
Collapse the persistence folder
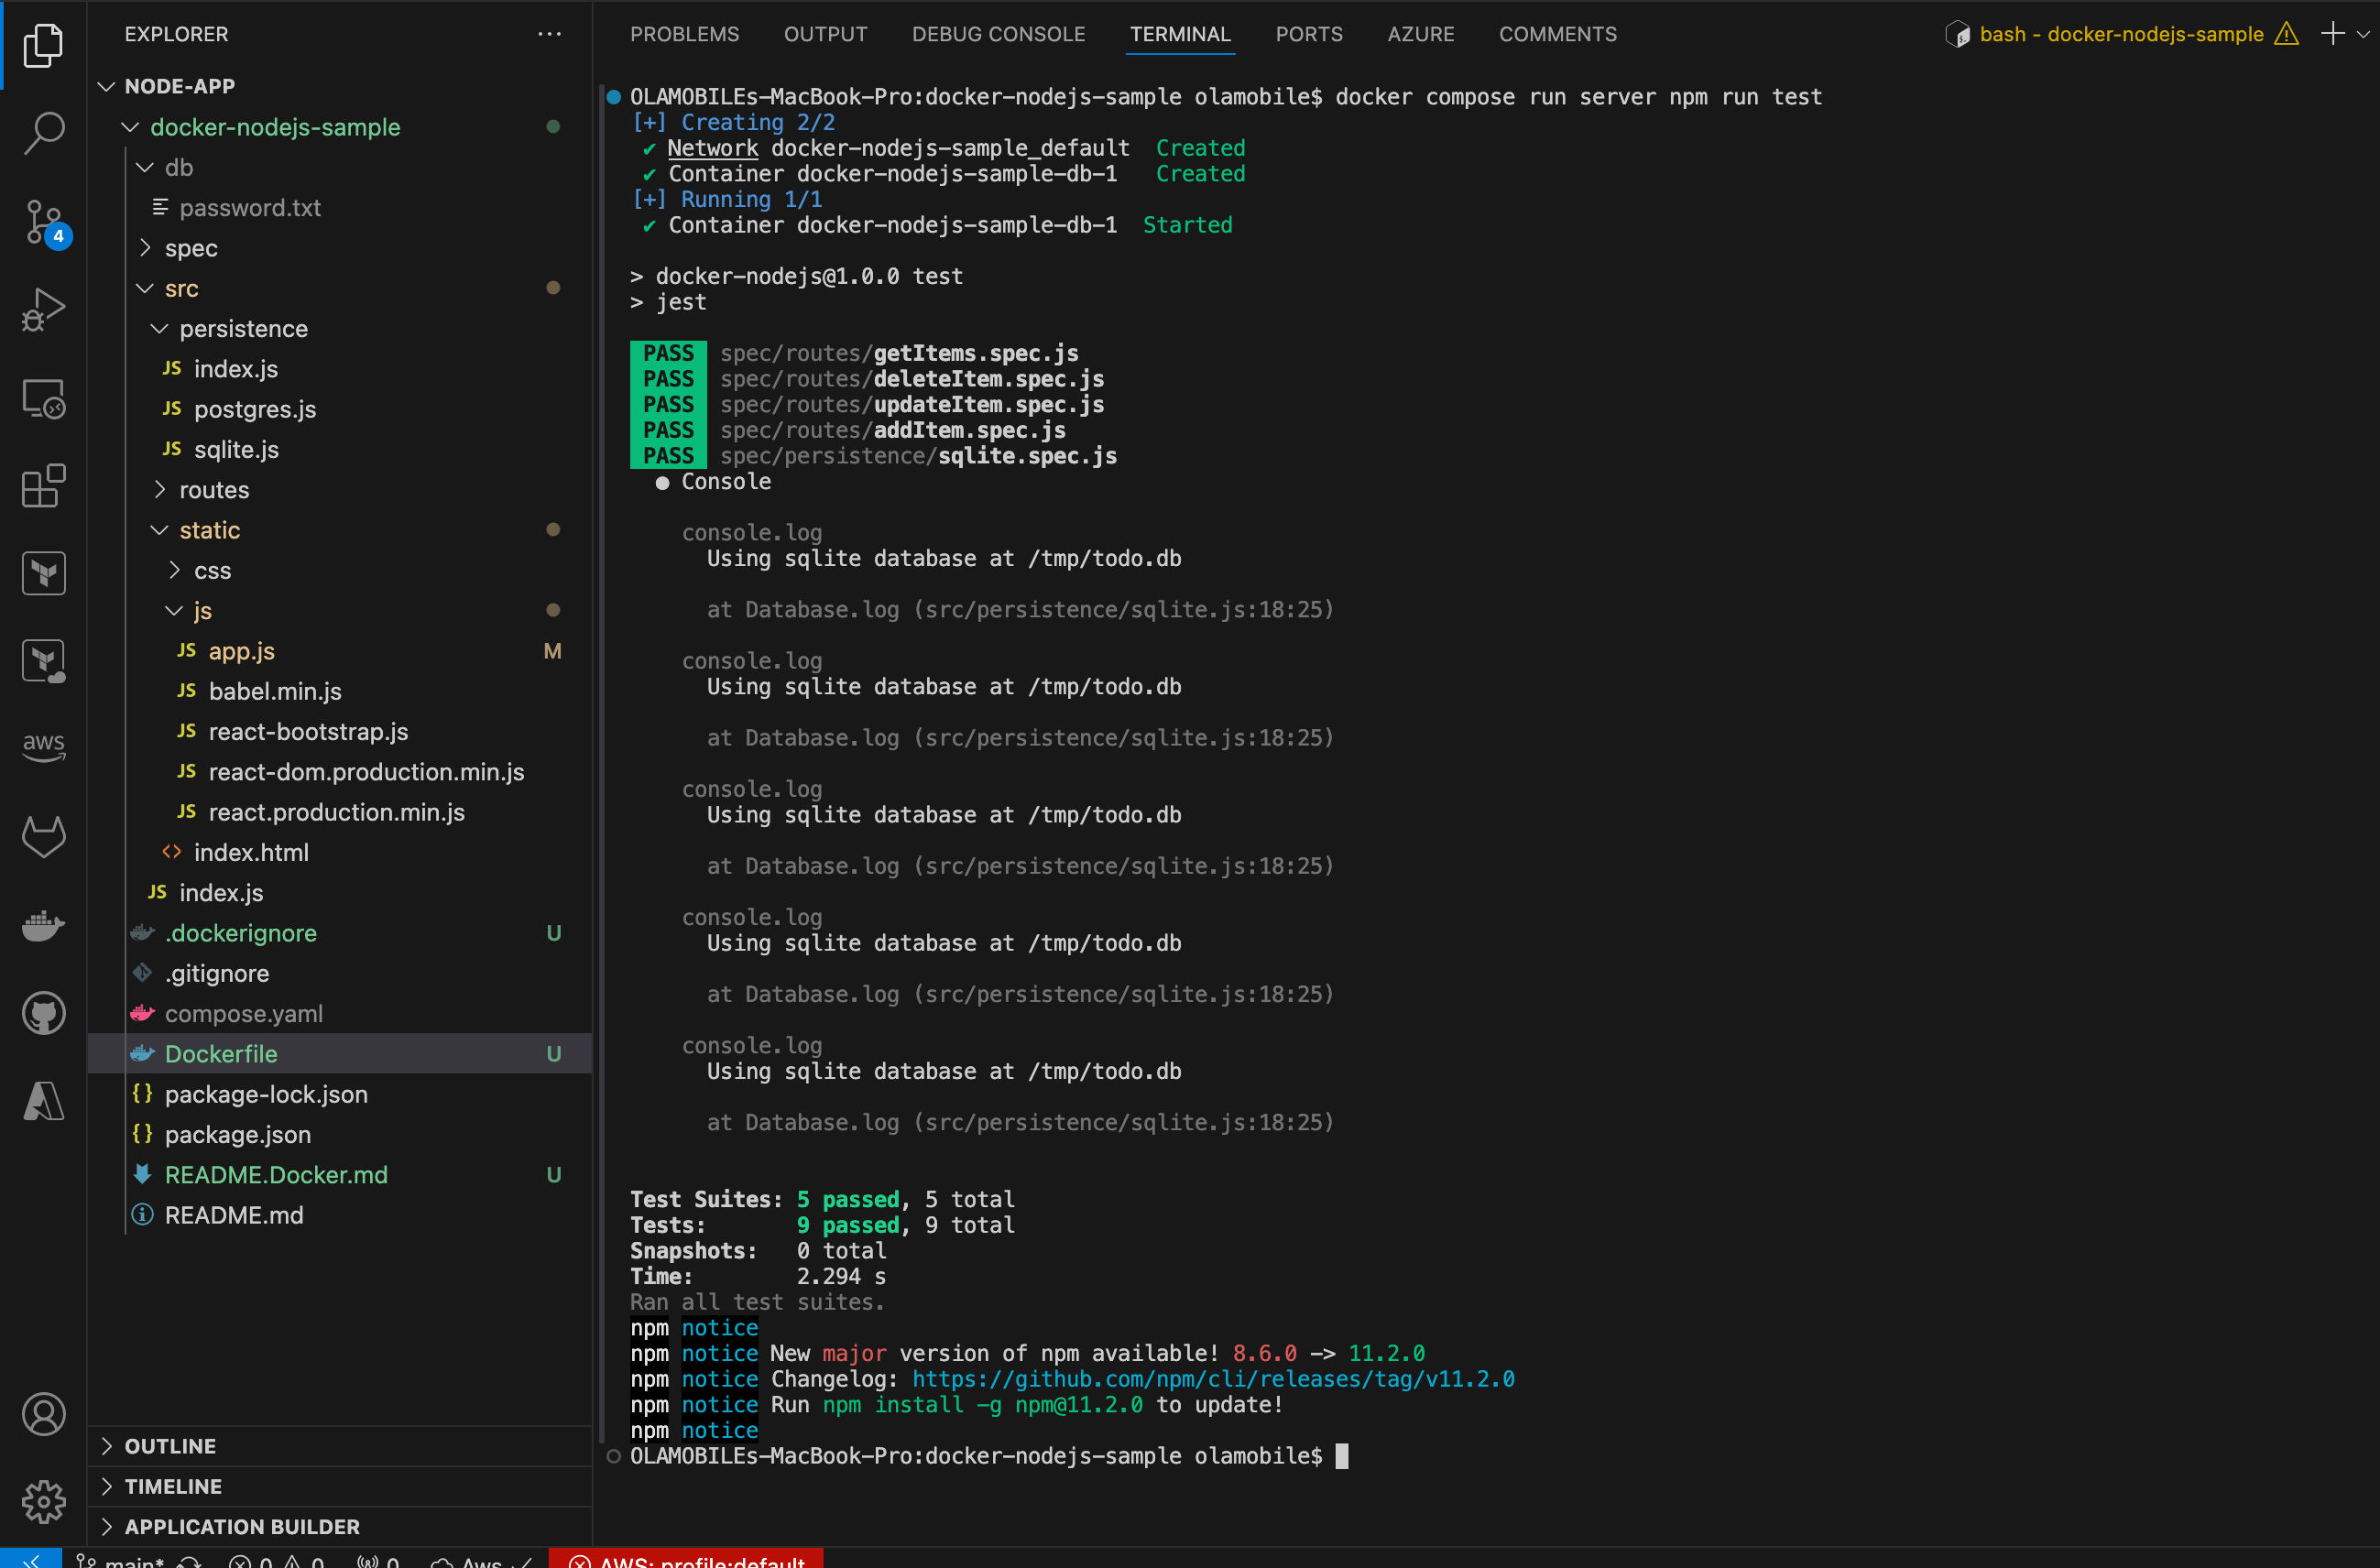point(340,328)
